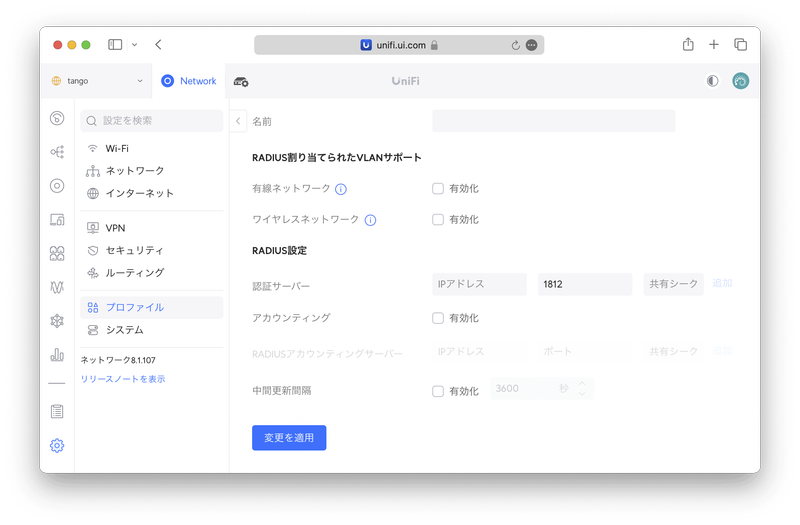Open the UniFi dashboard icon in left rail

point(57,119)
